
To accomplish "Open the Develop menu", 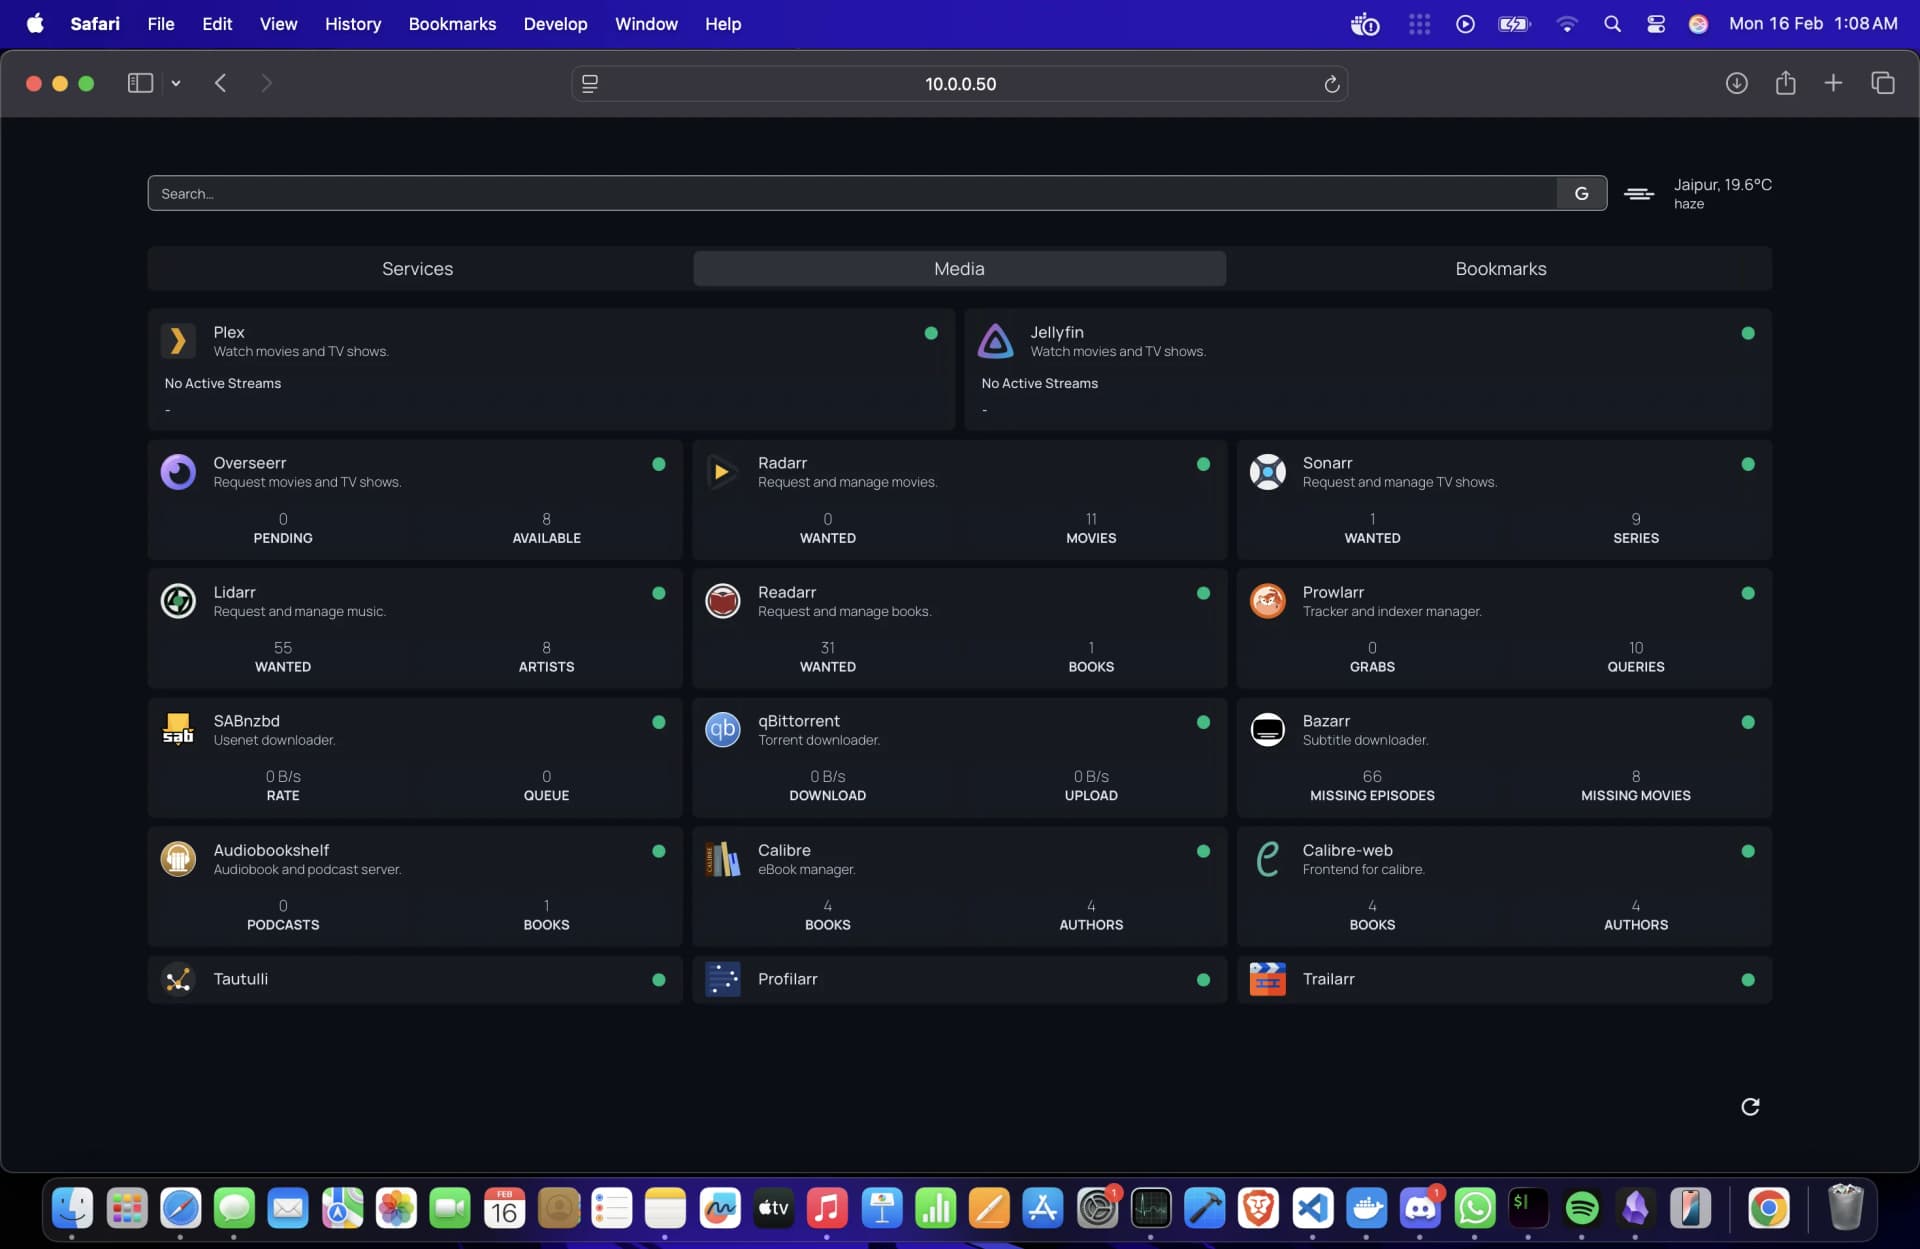I will click(555, 23).
